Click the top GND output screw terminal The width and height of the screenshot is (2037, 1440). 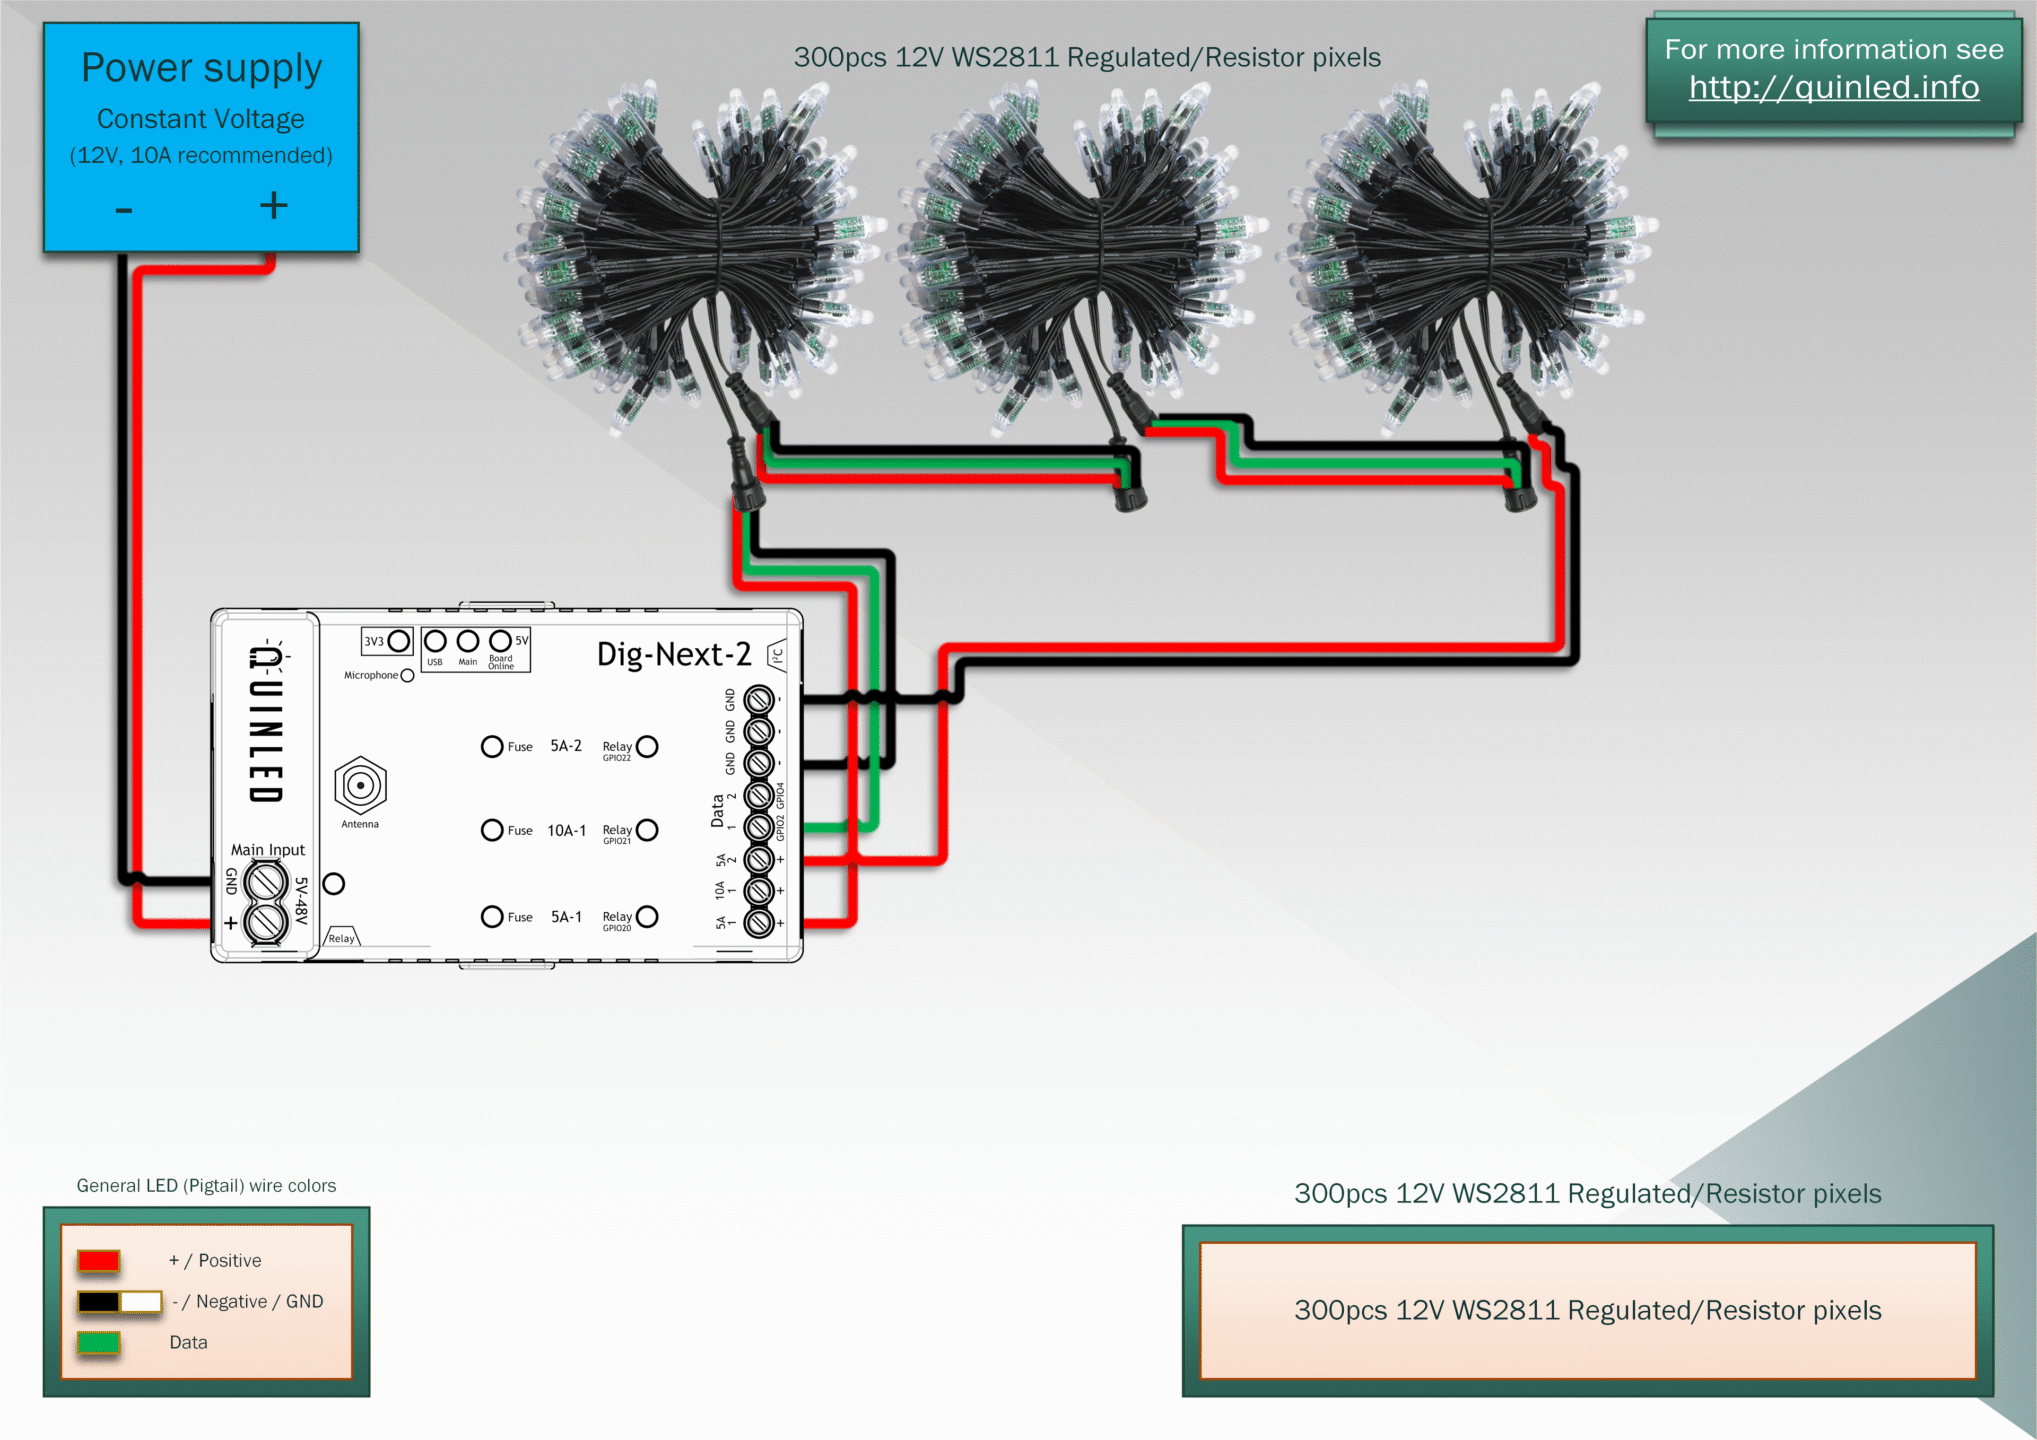click(759, 699)
